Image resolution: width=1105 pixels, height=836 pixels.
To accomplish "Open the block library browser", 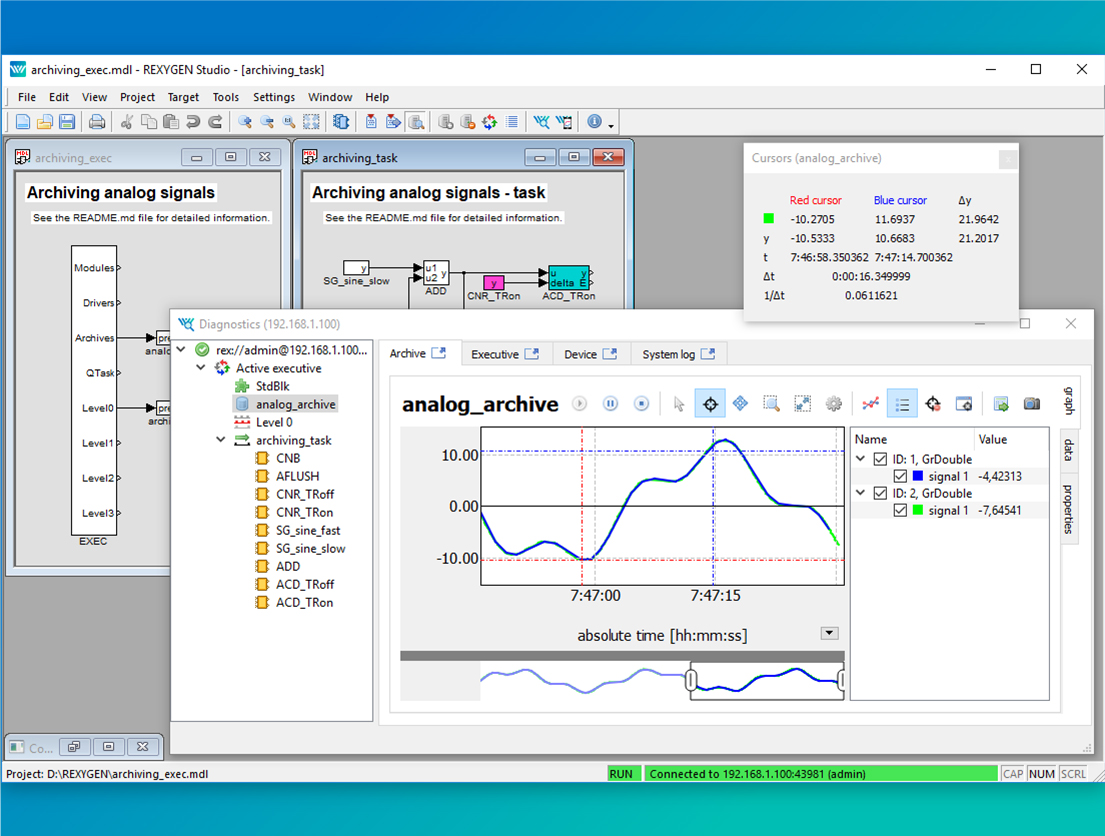I will tap(341, 122).
